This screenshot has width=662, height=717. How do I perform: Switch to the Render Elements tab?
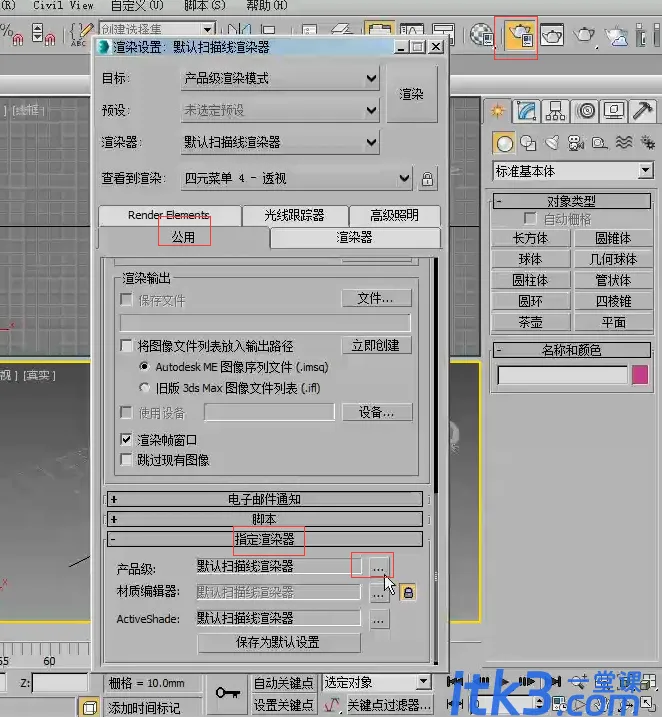point(169,215)
